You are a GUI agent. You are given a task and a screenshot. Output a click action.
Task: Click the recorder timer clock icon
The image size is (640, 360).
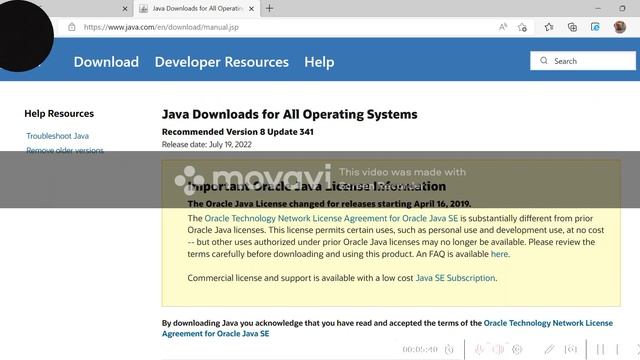tap(449, 349)
